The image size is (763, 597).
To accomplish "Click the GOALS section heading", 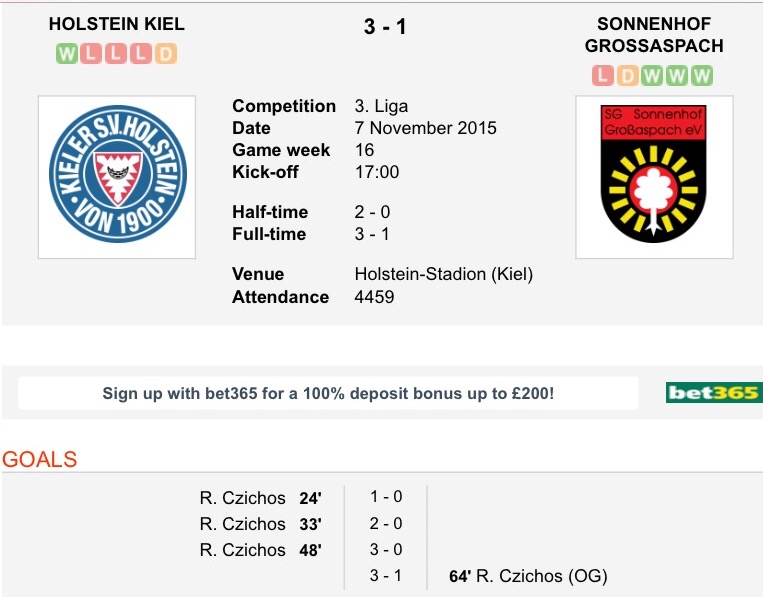I will click(39, 459).
